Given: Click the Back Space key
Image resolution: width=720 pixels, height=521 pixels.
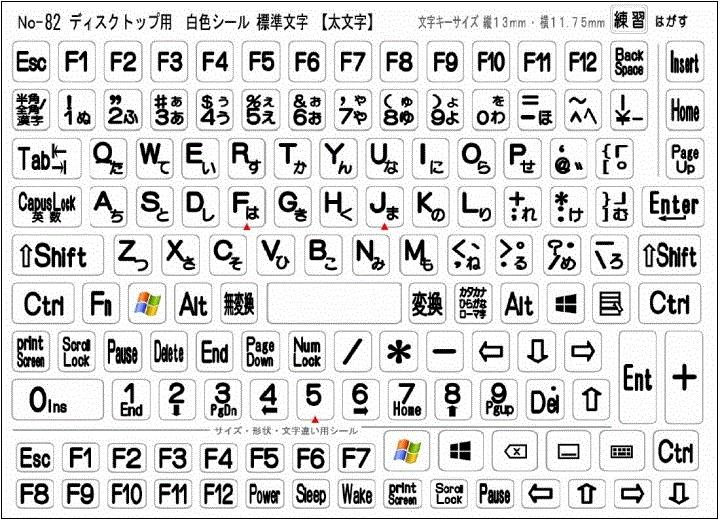Looking at the screenshot, I should [x=629, y=62].
